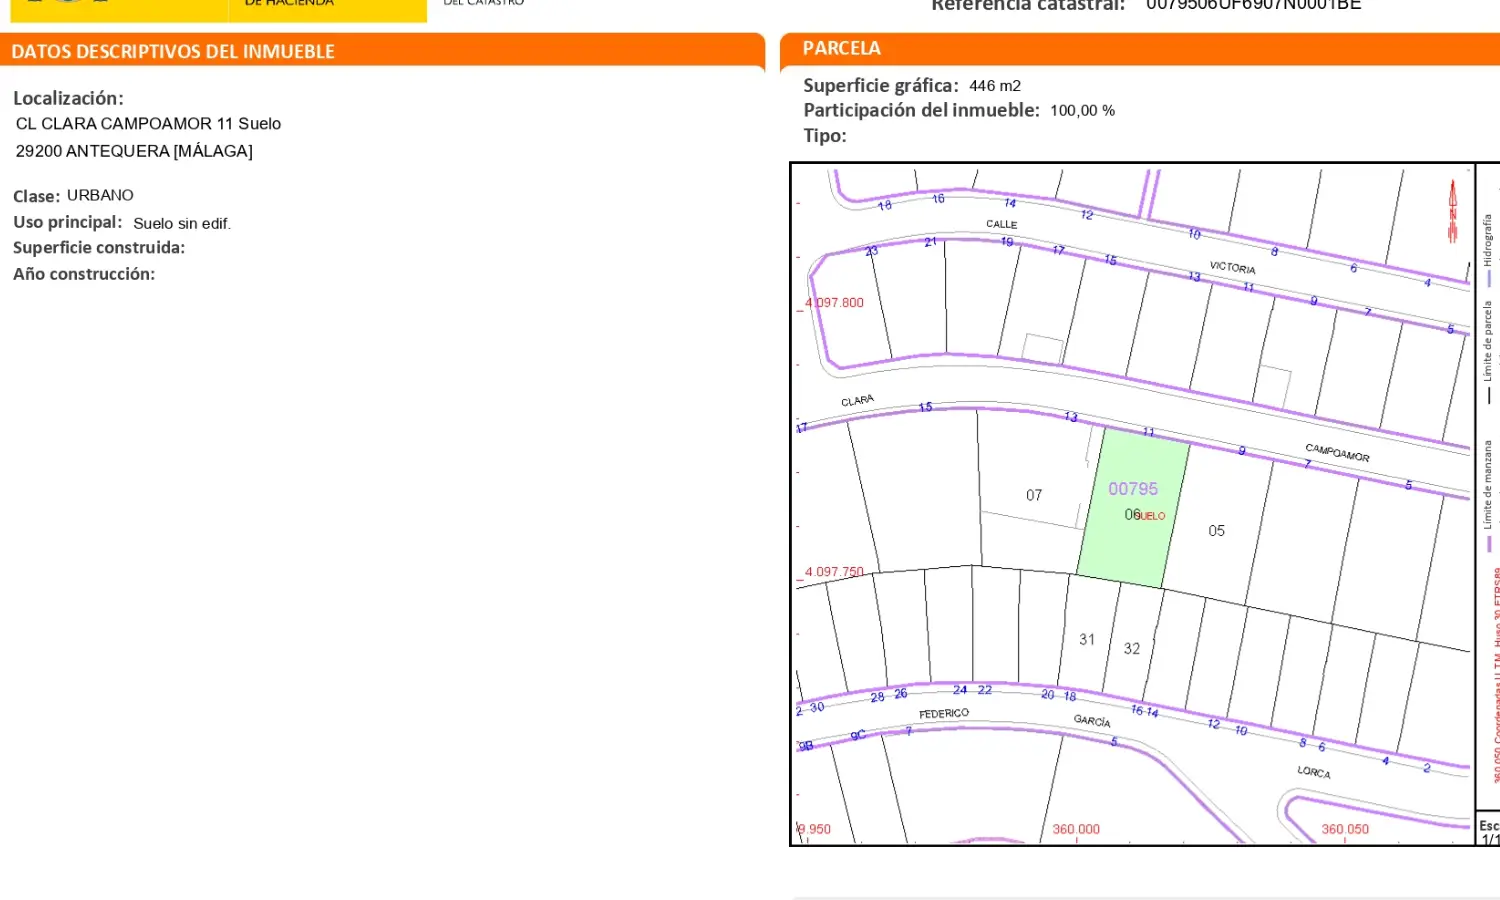Click the "Año construcción:" label
Screen dimensions: 1500x900
pos(84,274)
